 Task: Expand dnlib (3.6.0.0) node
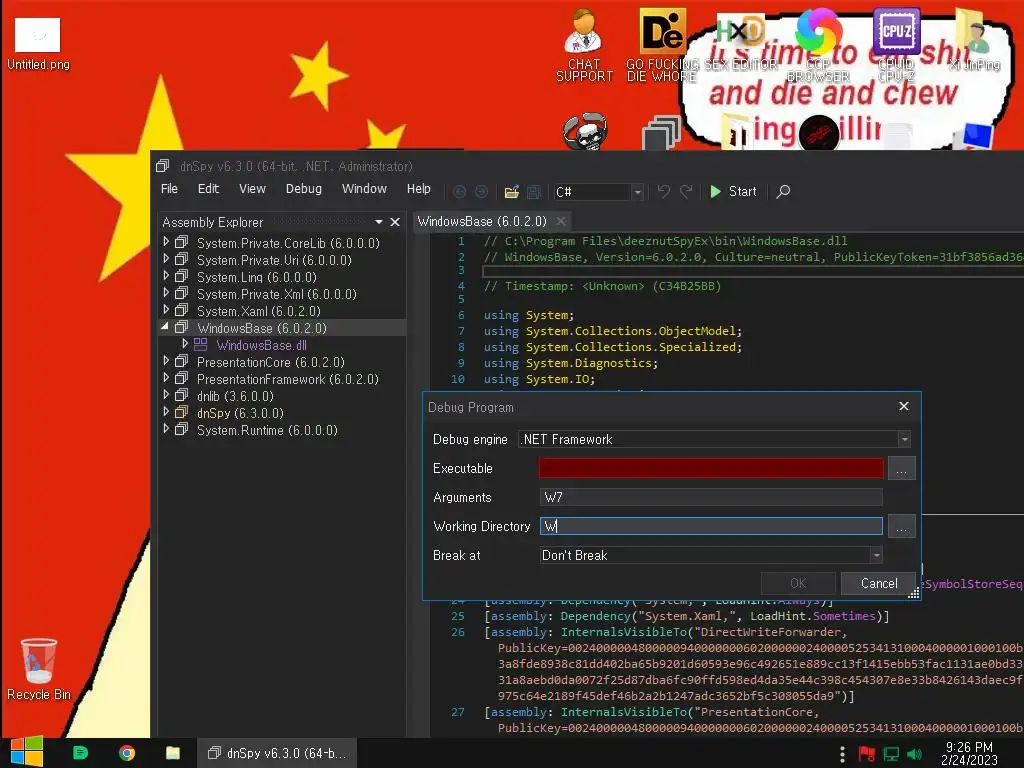[x=166, y=395]
